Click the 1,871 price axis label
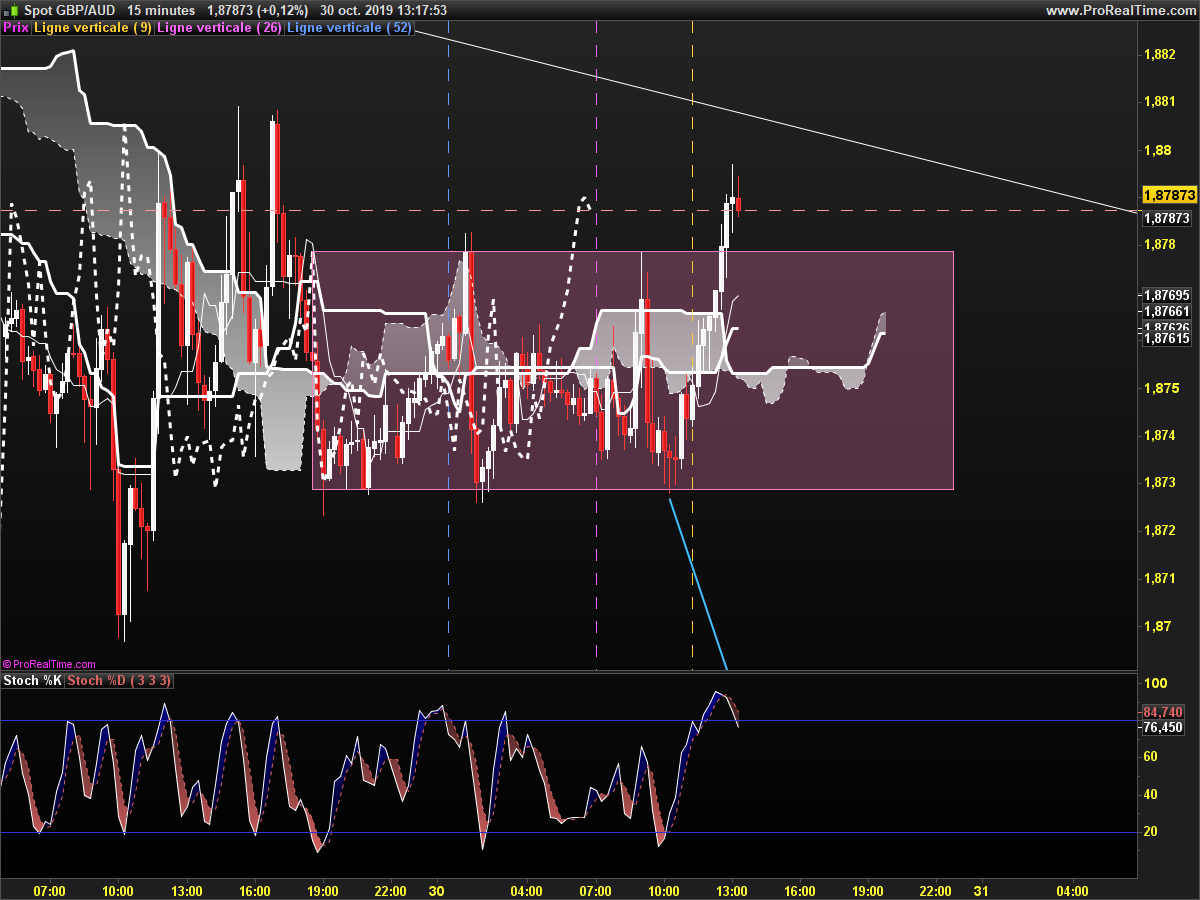Image resolution: width=1200 pixels, height=900 pixels. pos(1160,578)
